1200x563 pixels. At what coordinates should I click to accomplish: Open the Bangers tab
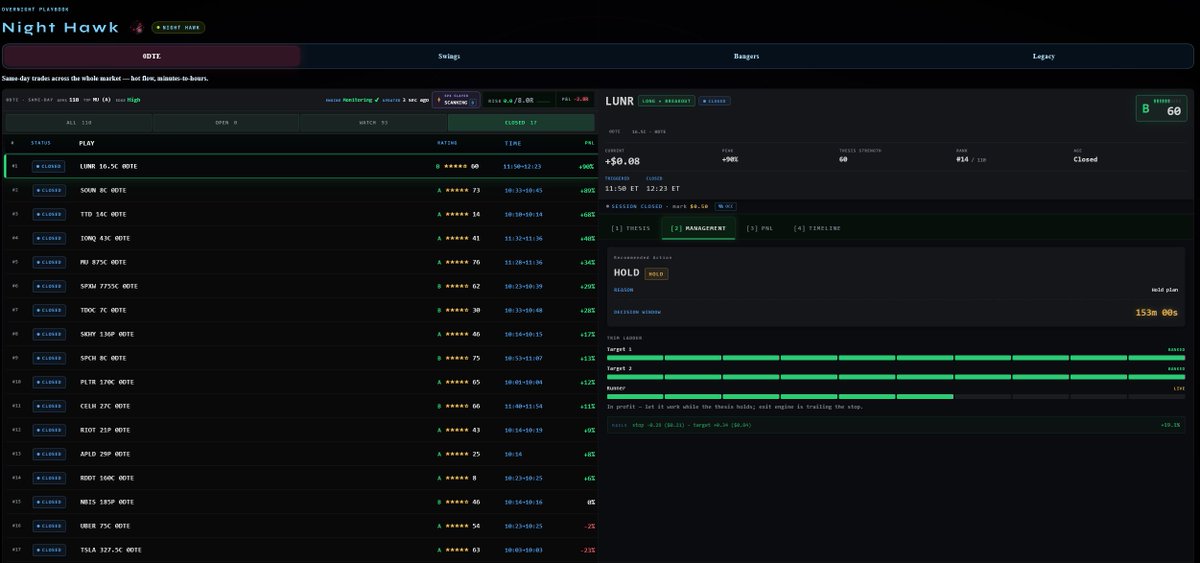746,56
